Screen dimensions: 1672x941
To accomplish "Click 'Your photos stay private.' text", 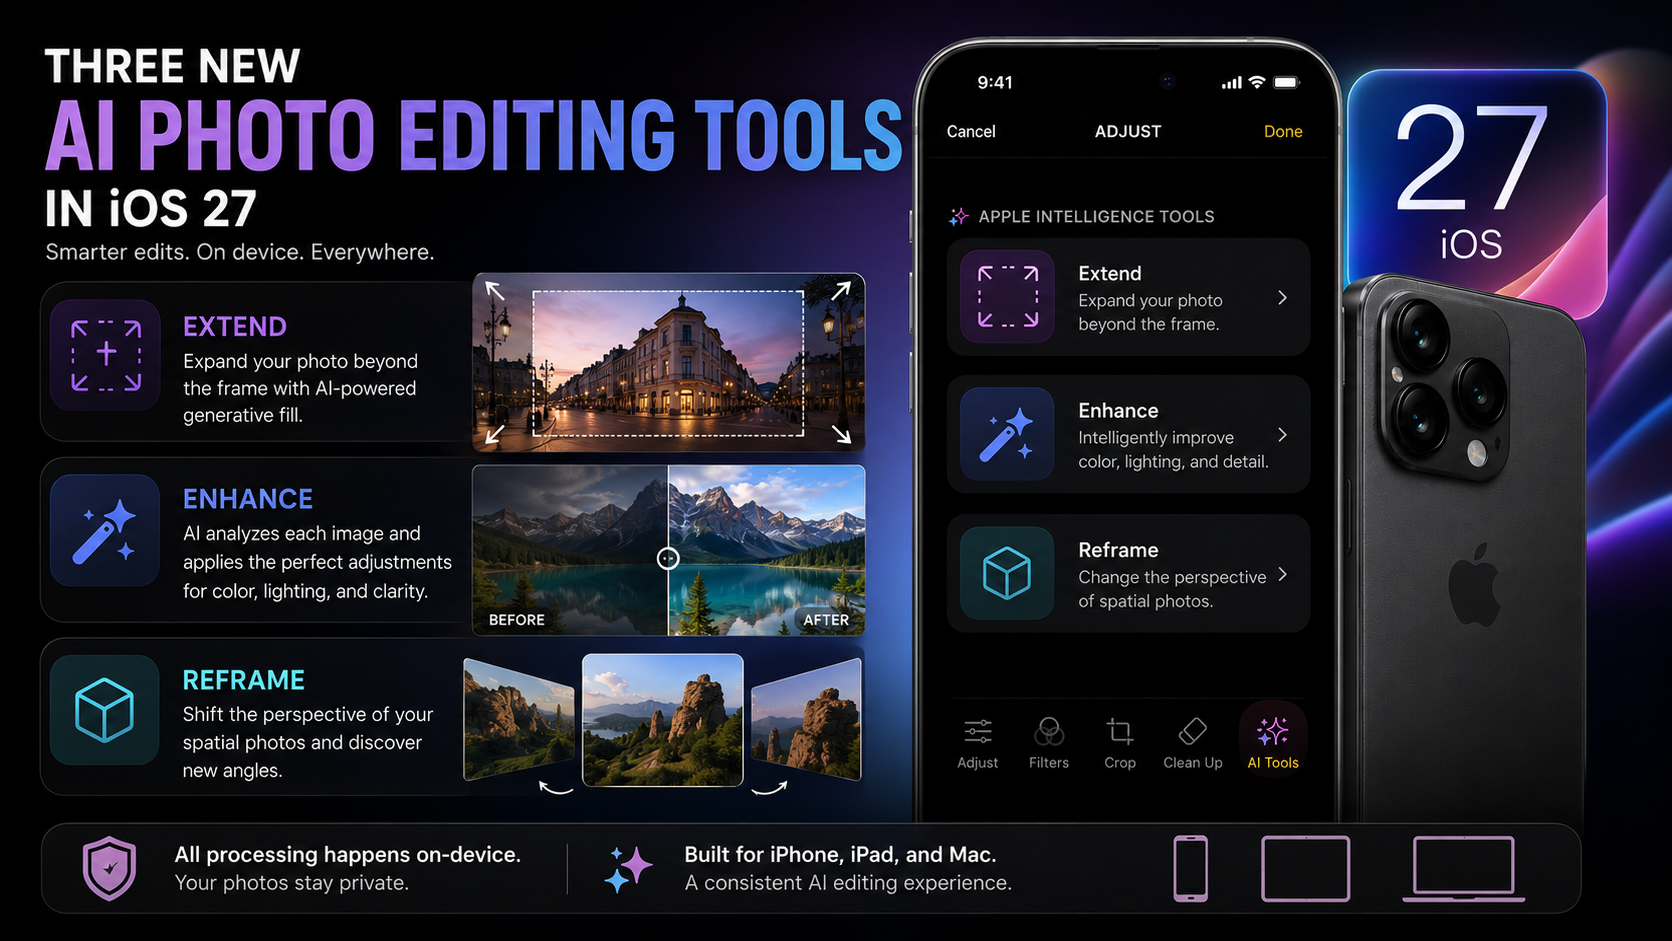I will (x=292, y=883).
